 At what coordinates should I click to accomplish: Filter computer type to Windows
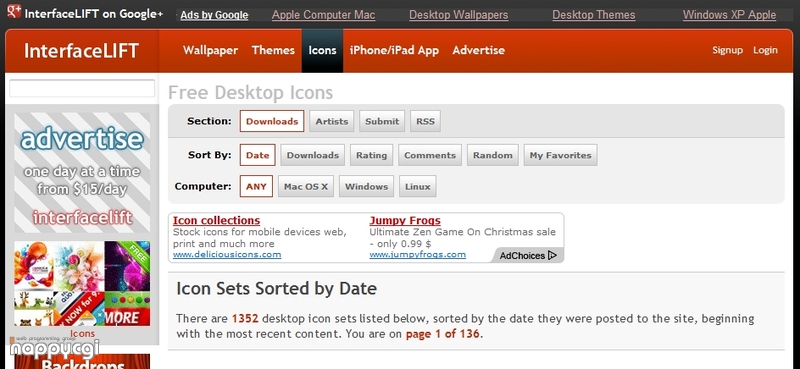(367, 186)
